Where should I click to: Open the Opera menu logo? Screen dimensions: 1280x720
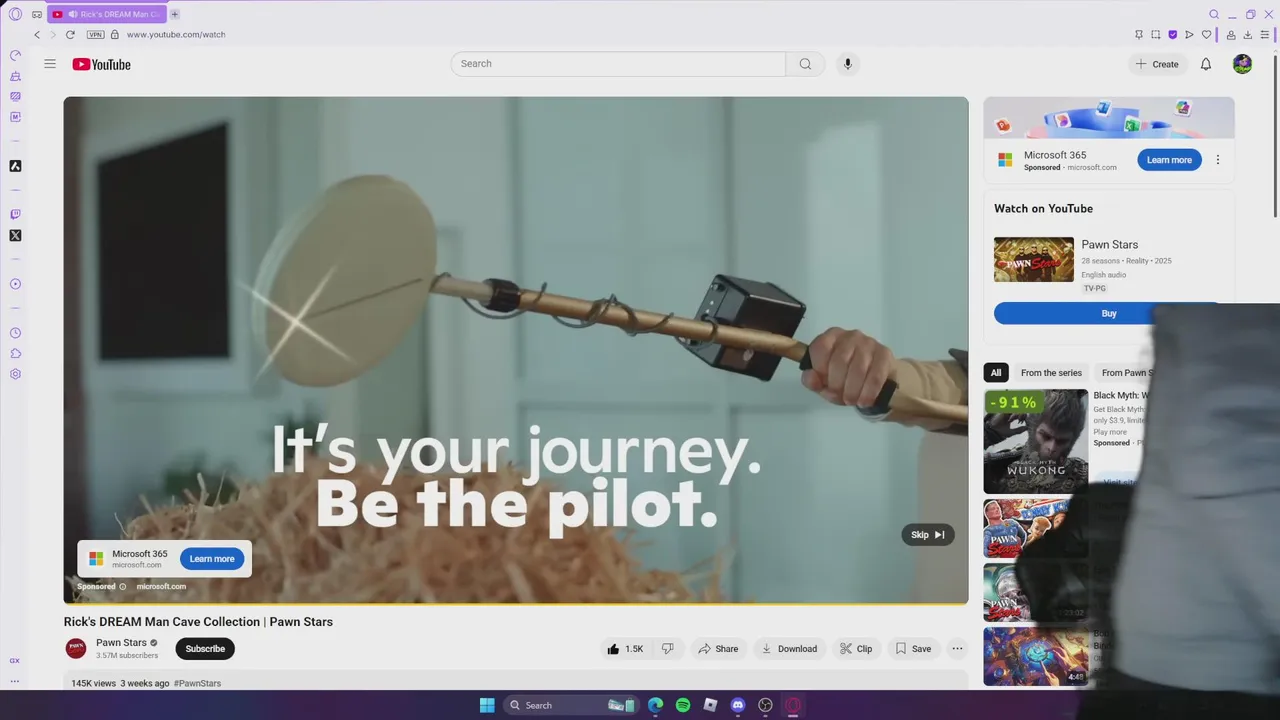[x=15, y=14]
